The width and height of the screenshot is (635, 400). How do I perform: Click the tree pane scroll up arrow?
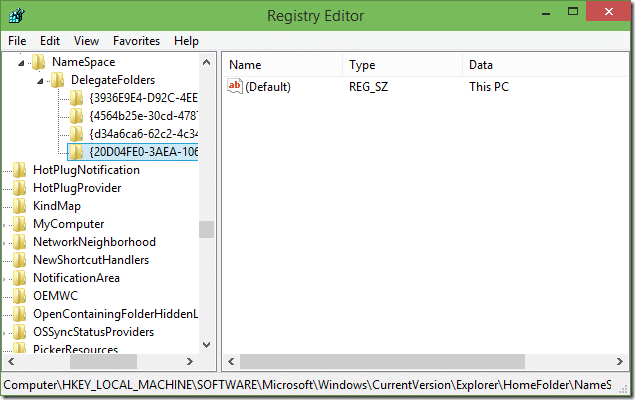207,62
